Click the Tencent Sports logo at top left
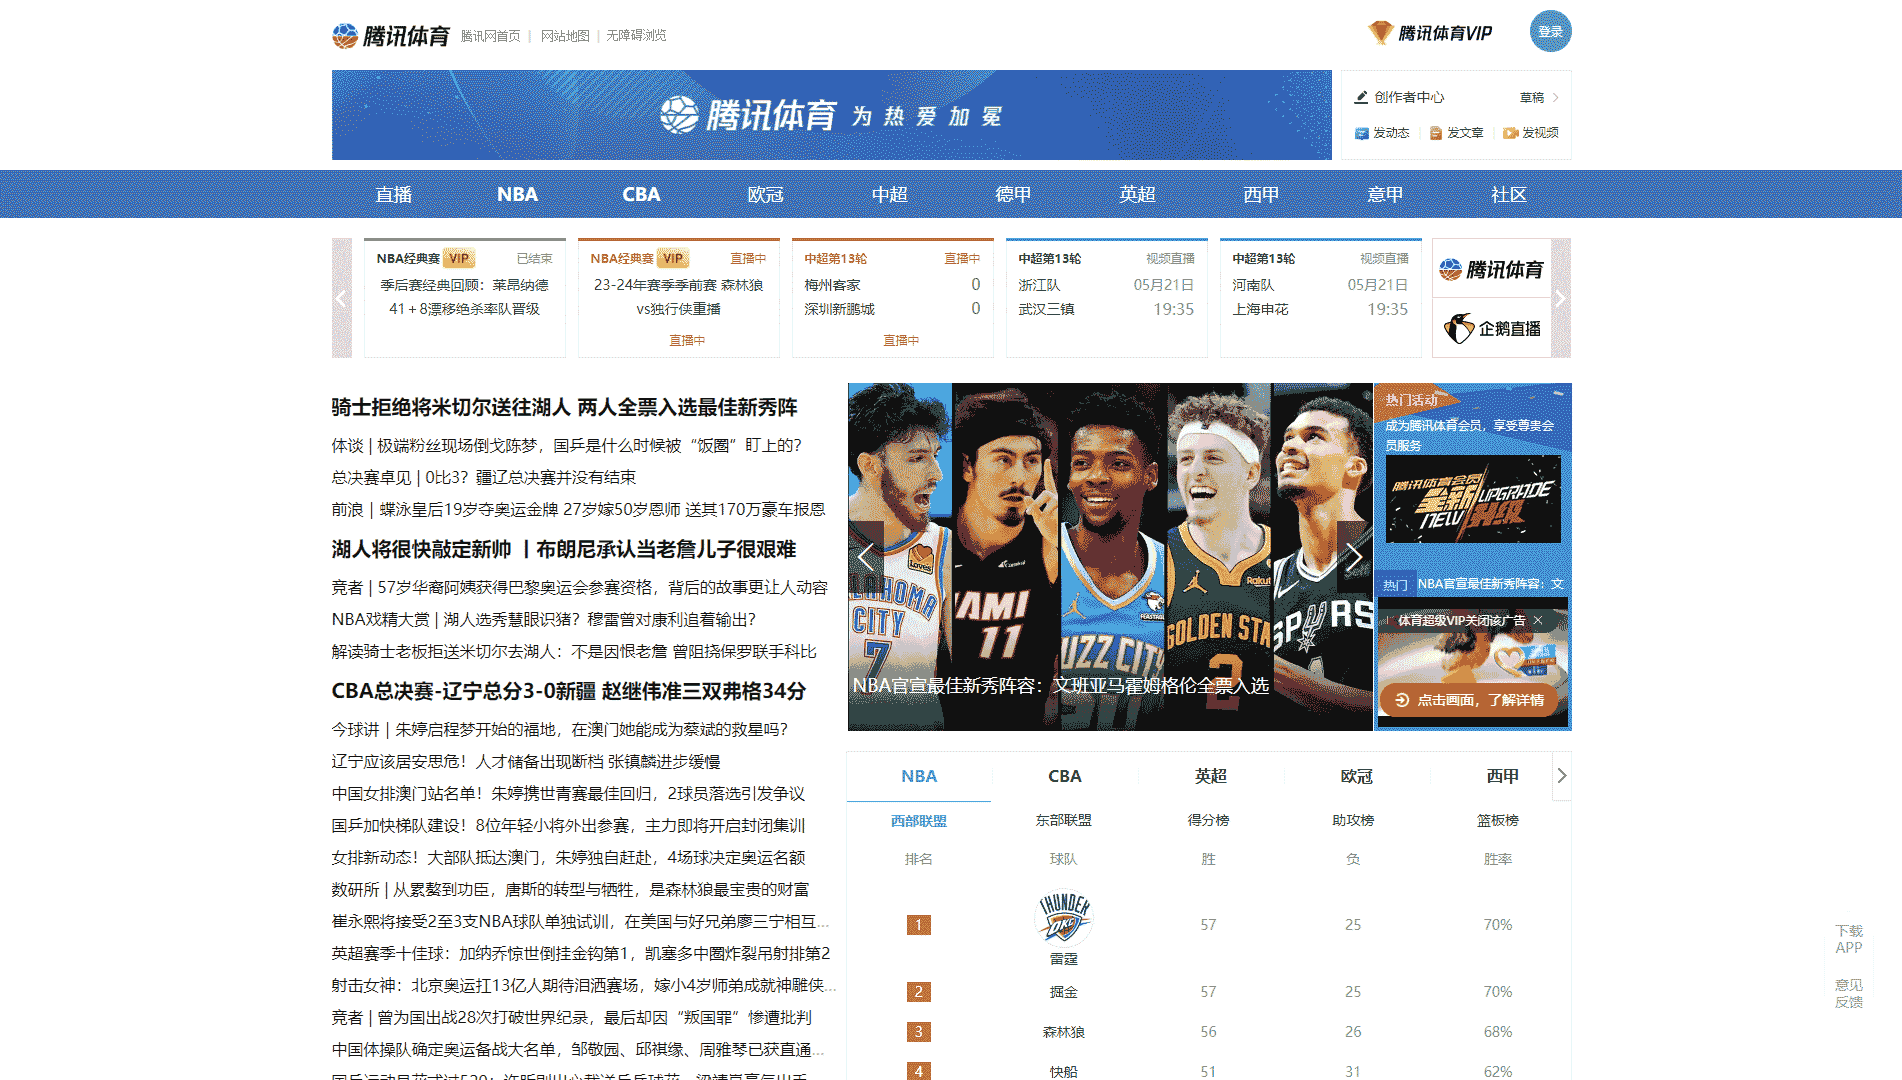 [x=391, y=36]
